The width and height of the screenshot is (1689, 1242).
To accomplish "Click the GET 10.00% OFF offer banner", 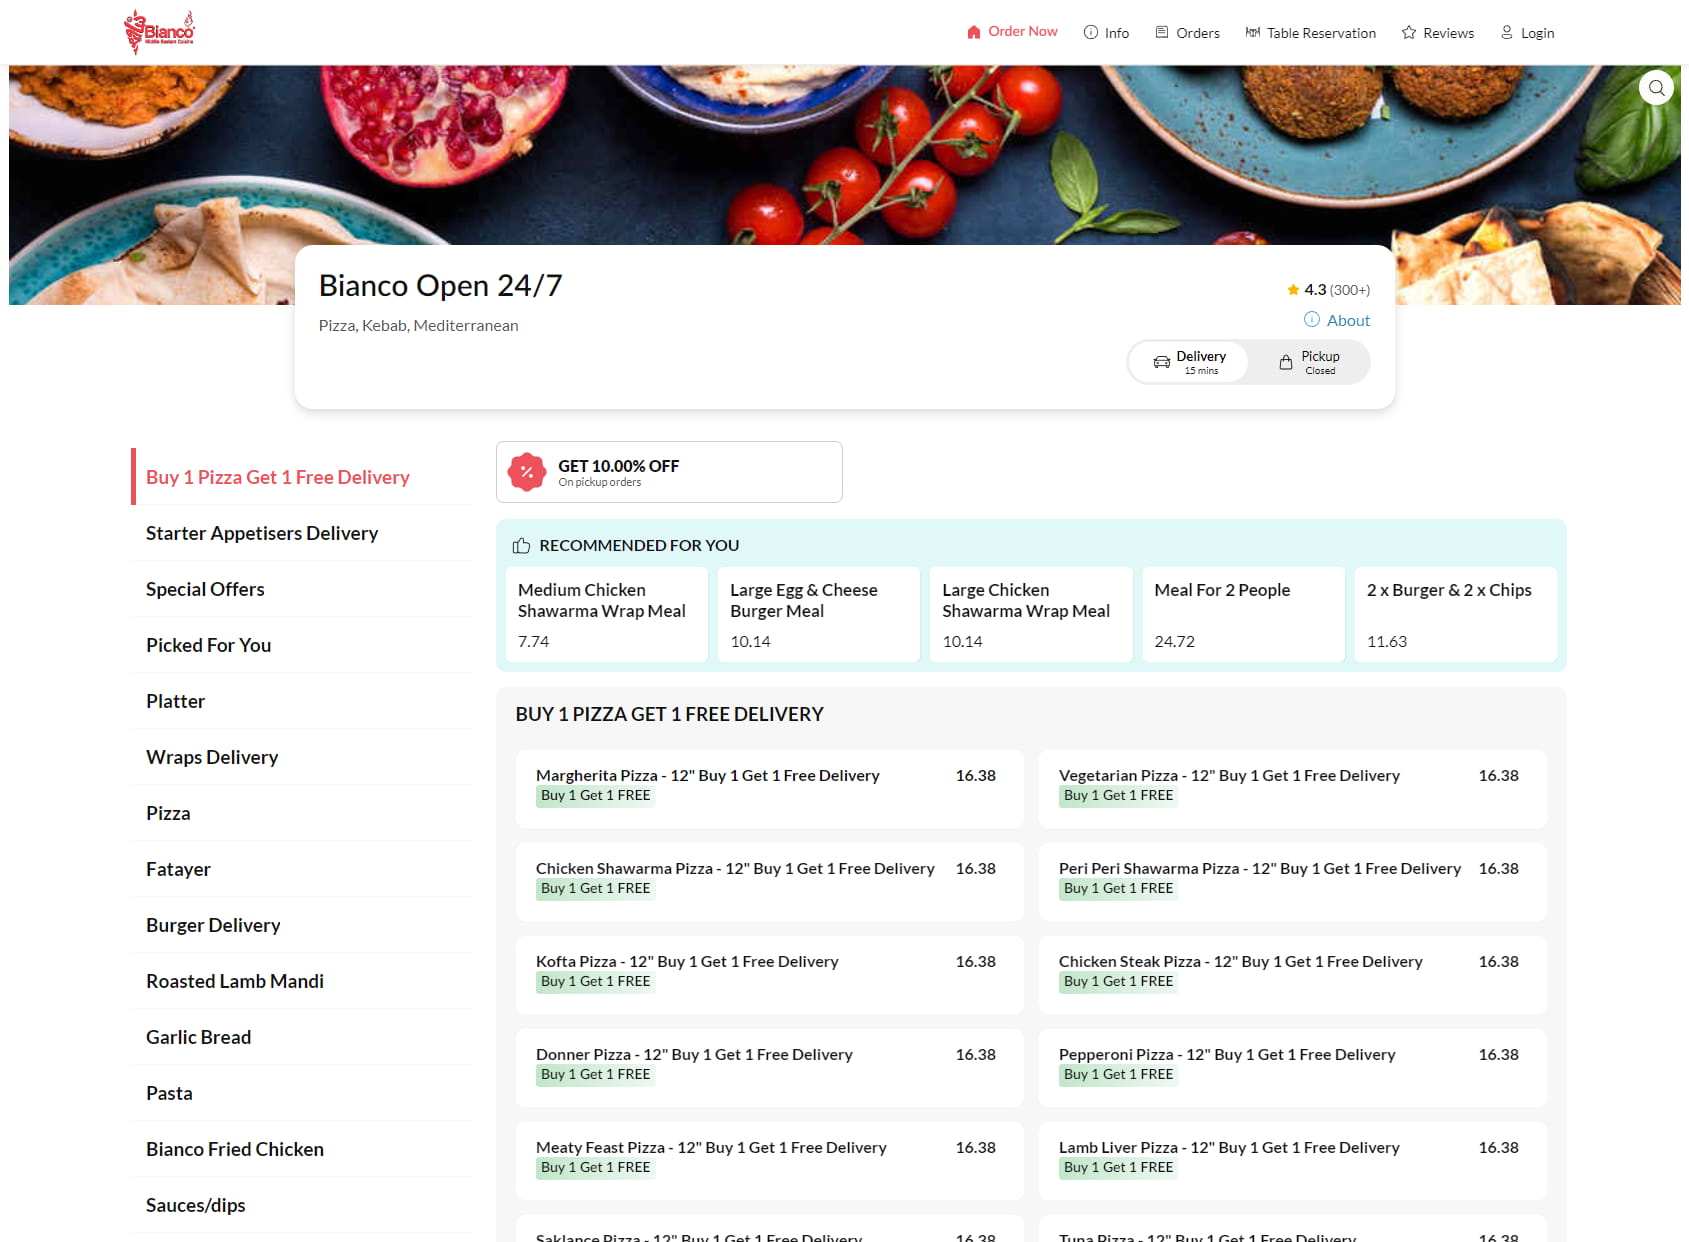I will 669,472.
